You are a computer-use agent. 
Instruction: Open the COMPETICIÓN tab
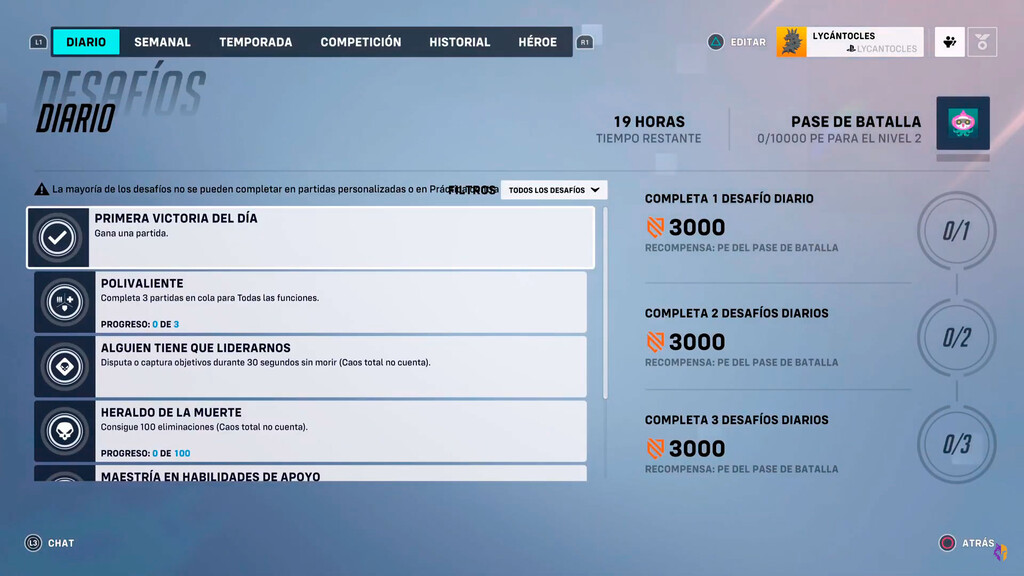359,41
